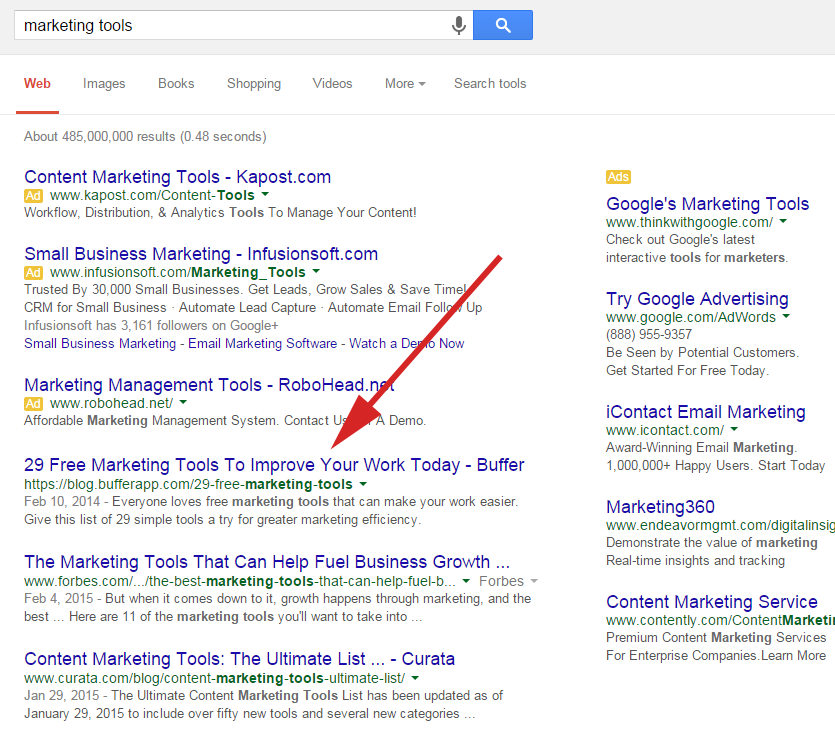Click the yellow Ad badge beside kapost.com

[33, 195]
